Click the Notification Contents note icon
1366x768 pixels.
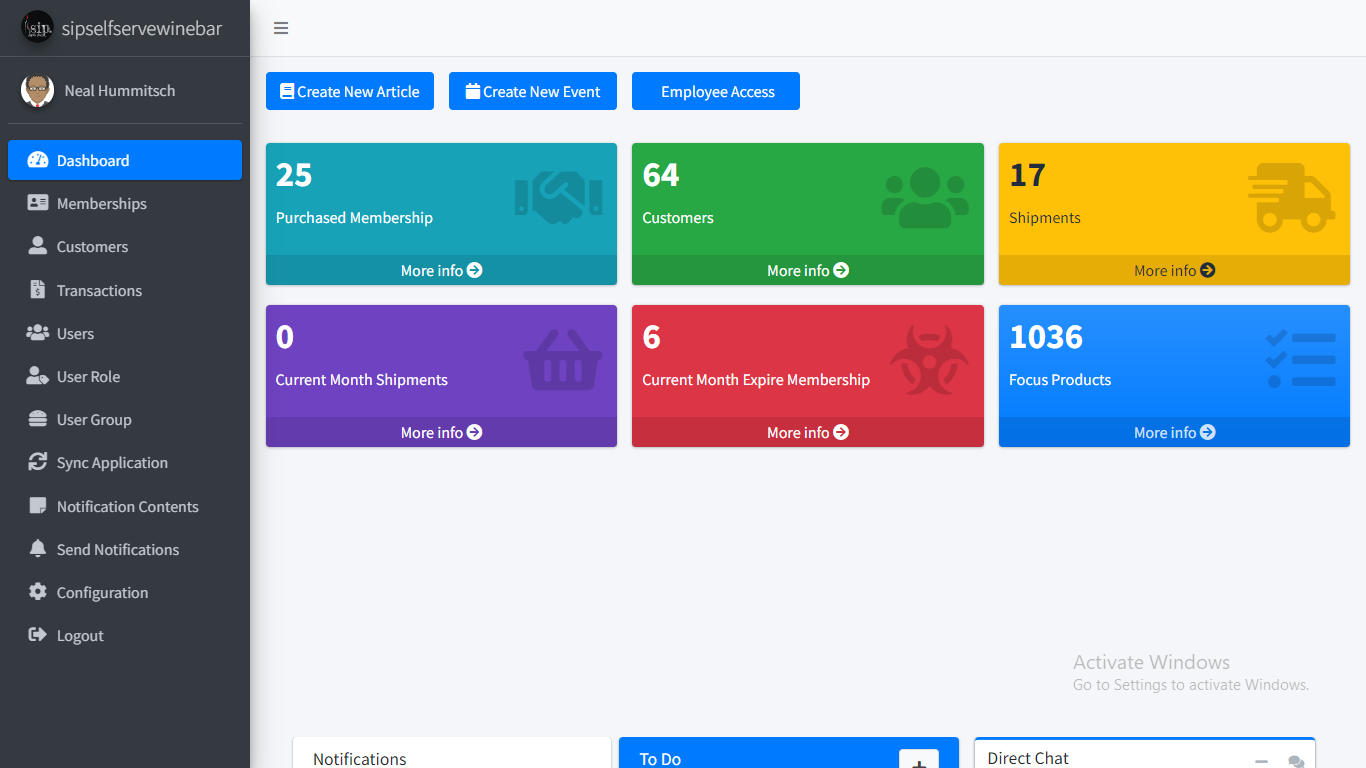(x=38, y=506)
